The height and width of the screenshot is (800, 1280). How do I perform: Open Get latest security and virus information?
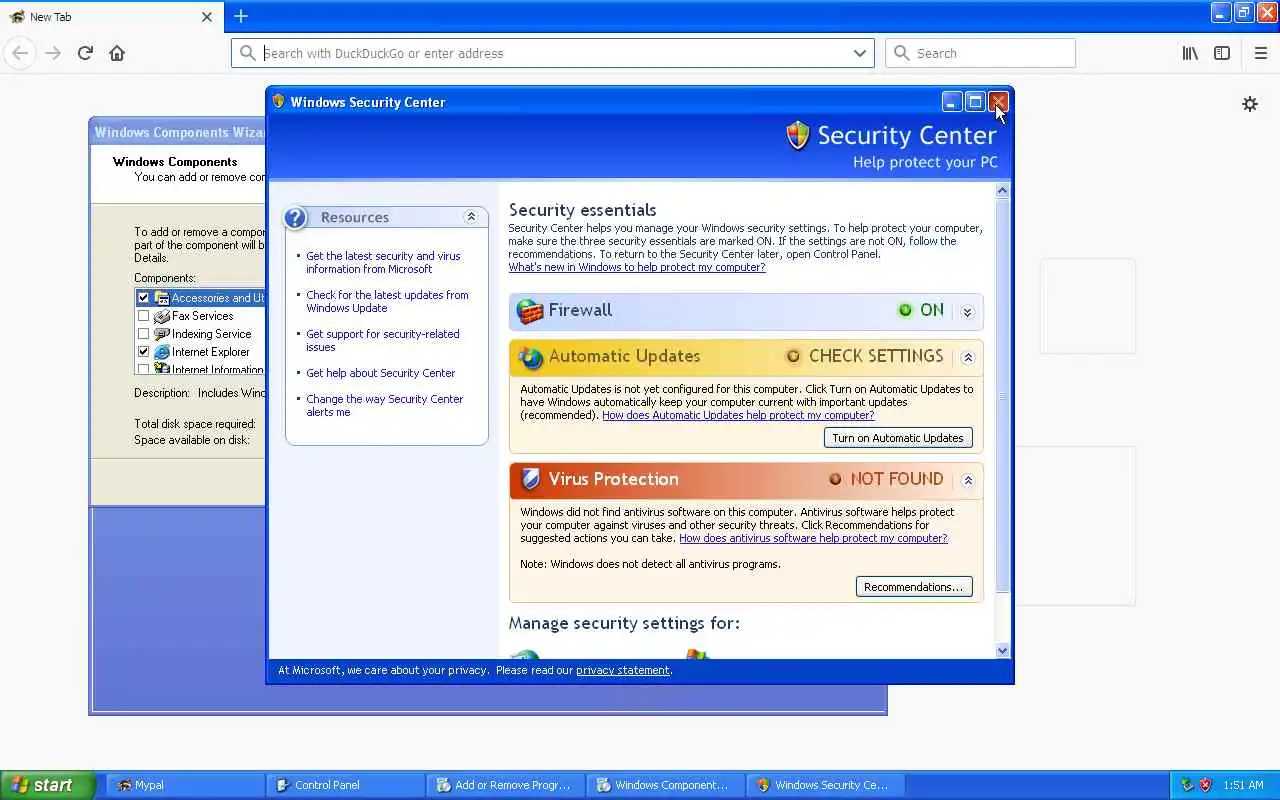coord(383,263)
